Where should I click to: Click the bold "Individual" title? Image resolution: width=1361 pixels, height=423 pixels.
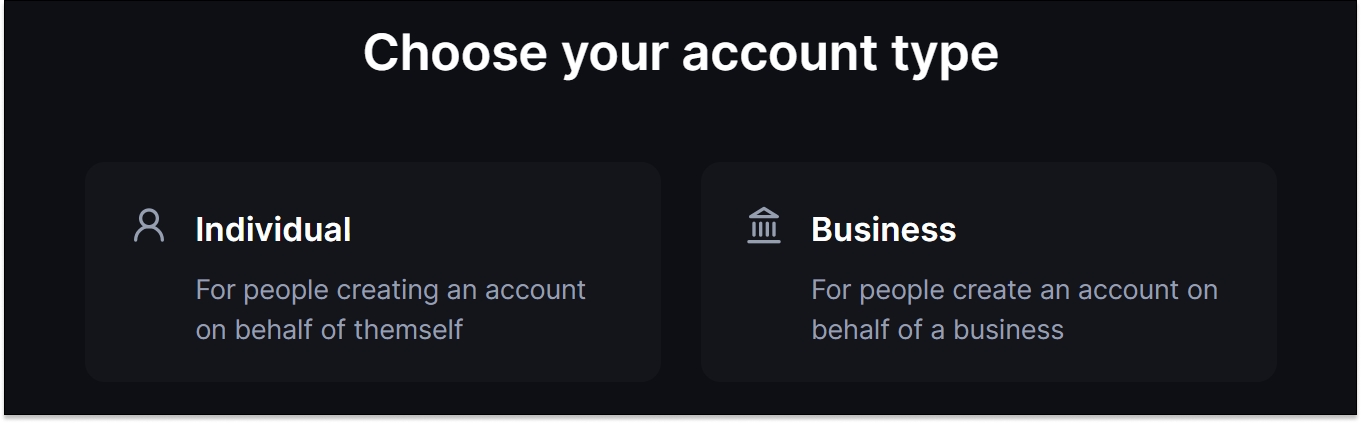click(x=273, y=229)
